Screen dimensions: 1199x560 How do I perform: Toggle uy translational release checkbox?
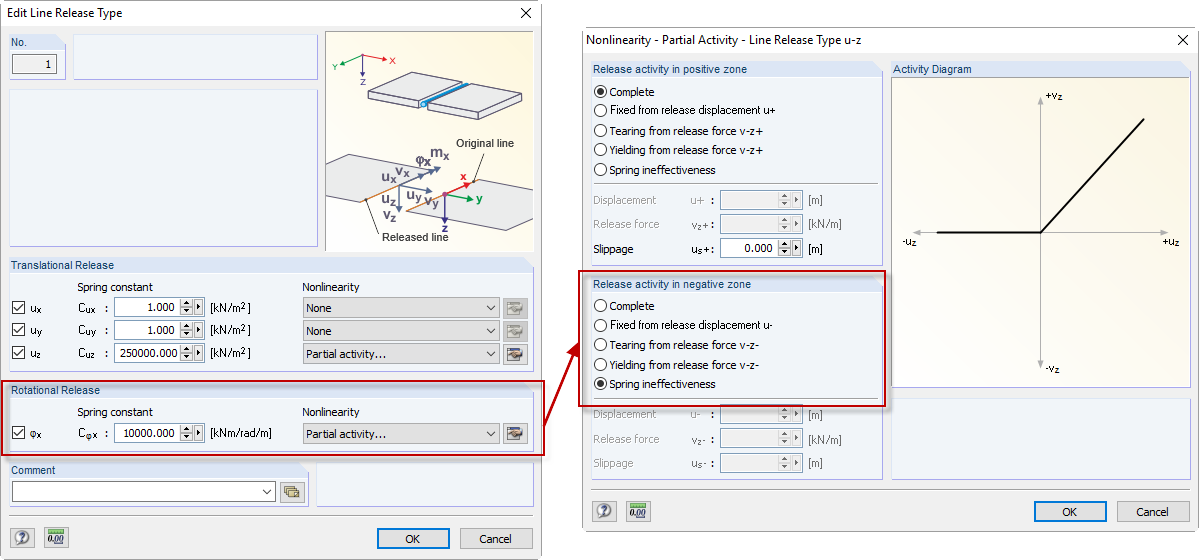(x=19, y=331)
